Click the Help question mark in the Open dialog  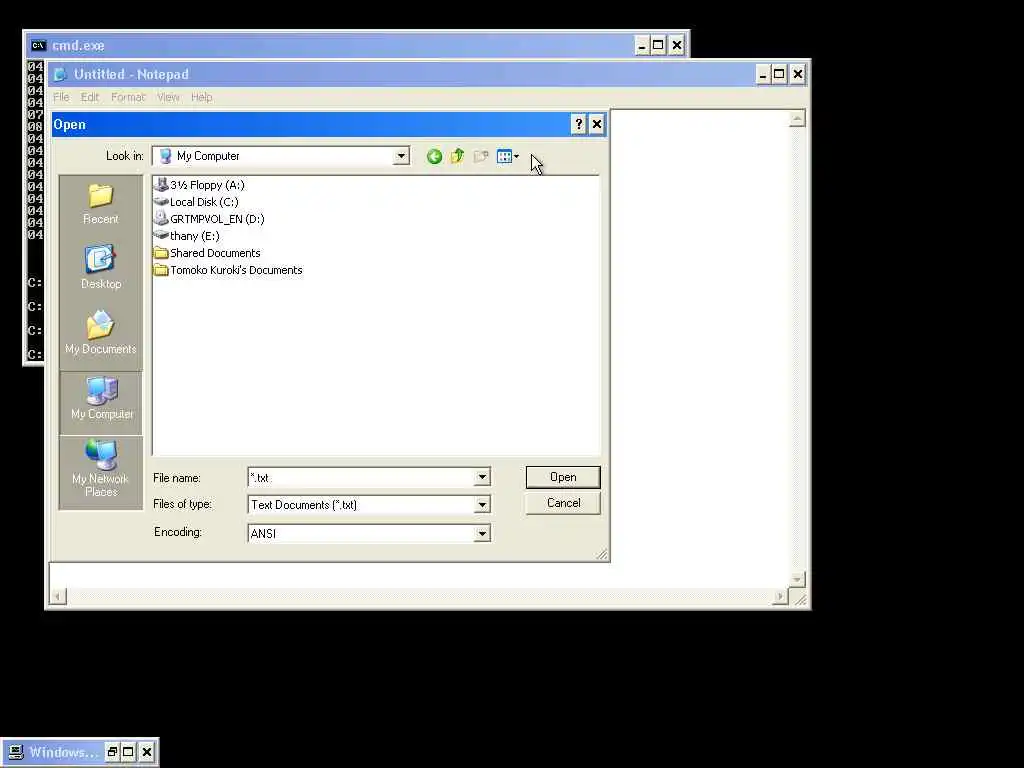tap(579, 124)
